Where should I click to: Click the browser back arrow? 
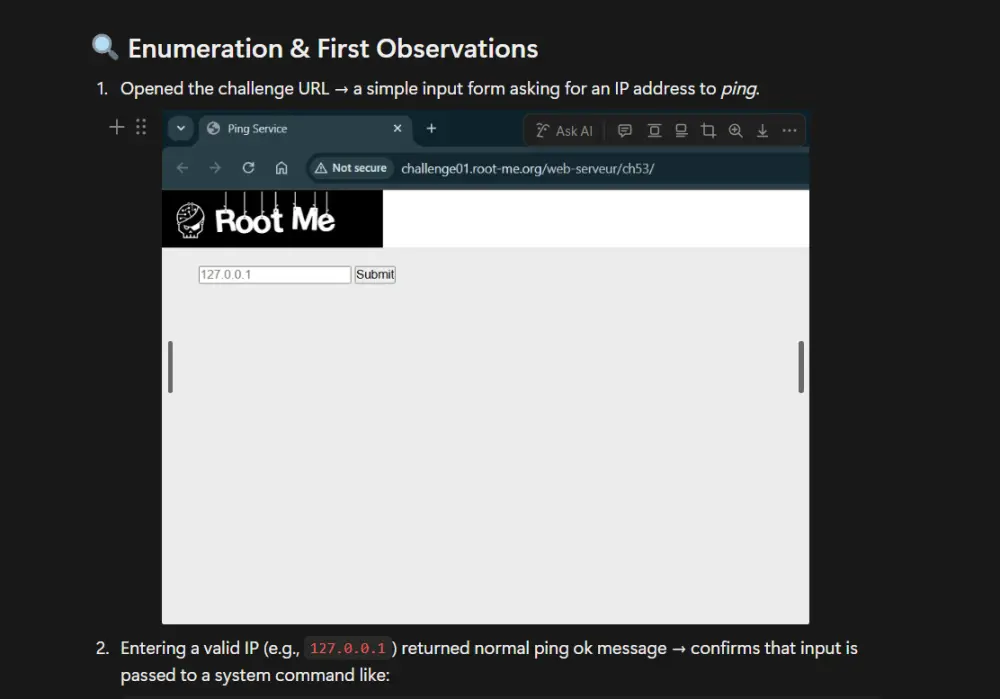point(182,168)
